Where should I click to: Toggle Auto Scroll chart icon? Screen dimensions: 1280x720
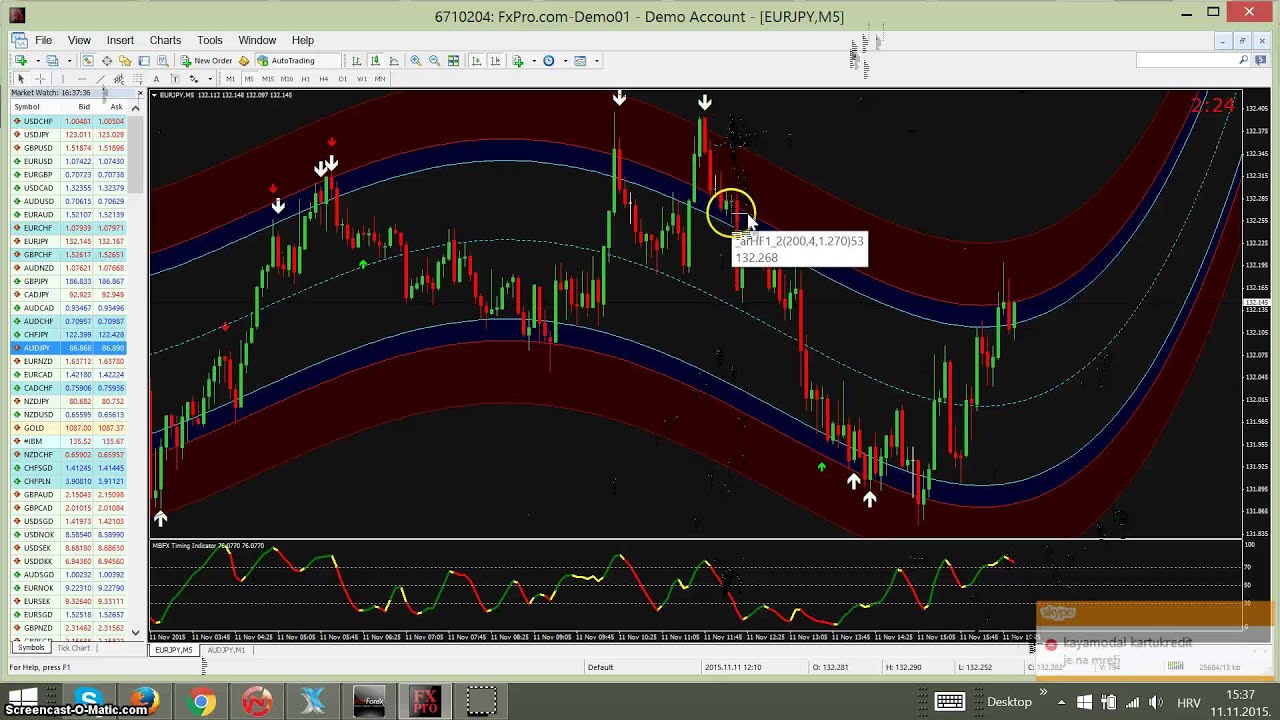(476, 61)
